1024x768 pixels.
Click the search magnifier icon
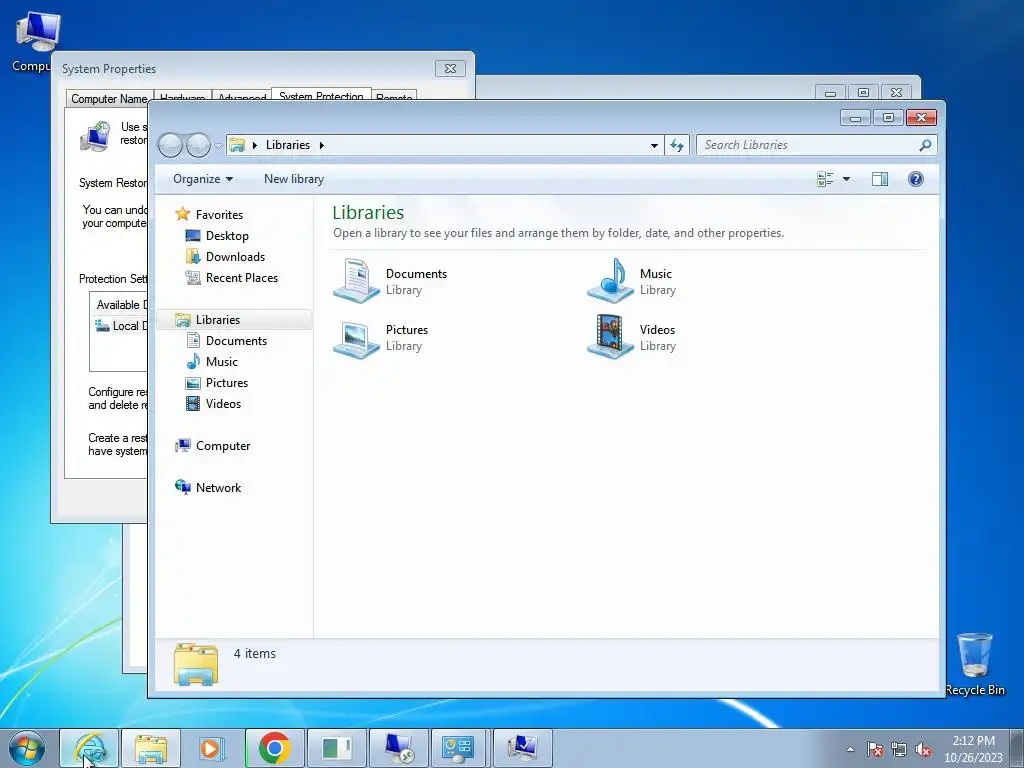tap(925, 145)
